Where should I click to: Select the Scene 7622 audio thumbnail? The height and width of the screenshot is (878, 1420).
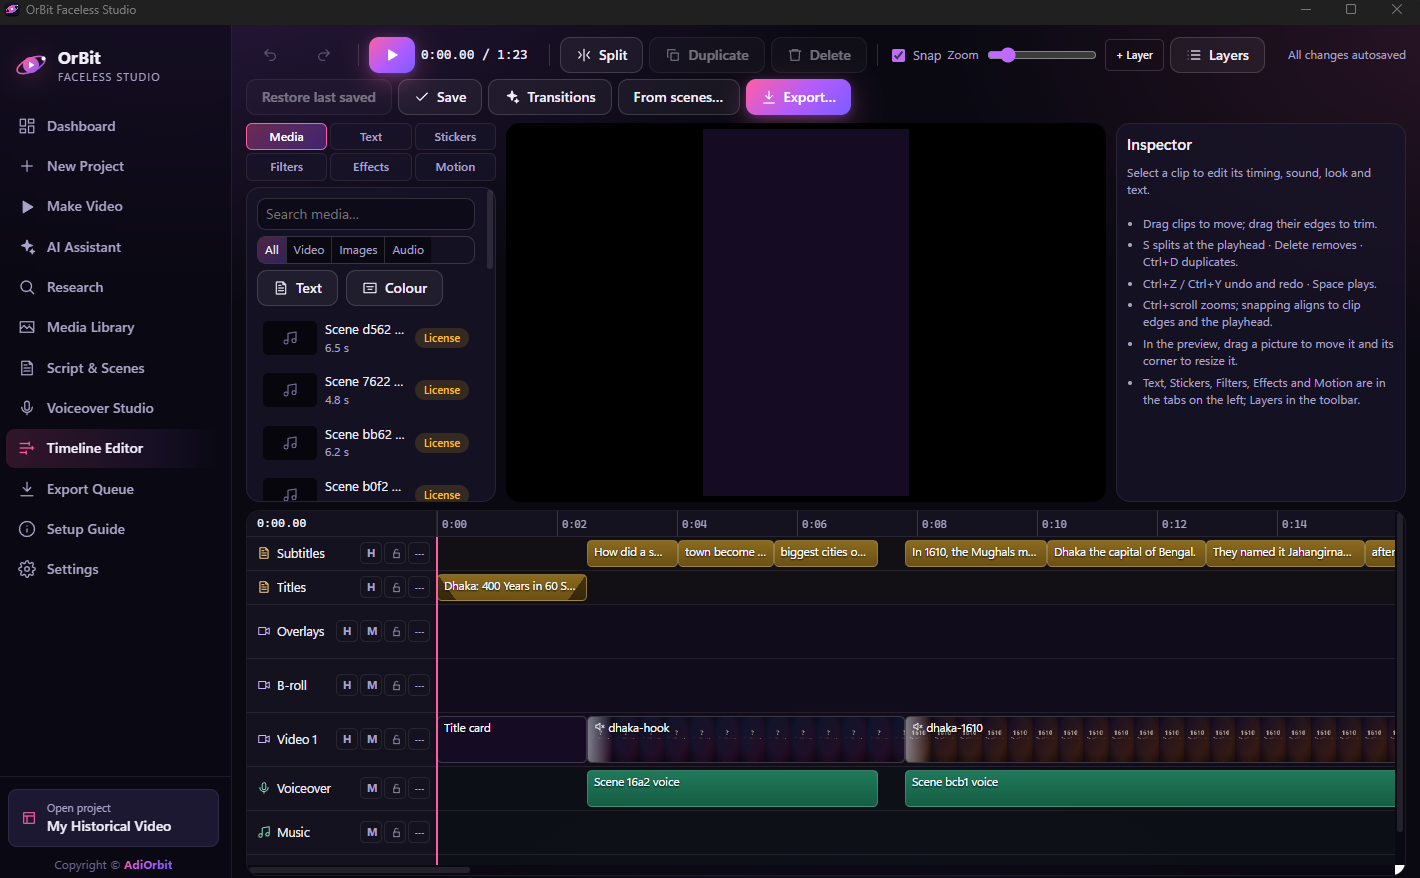point(290,390)
